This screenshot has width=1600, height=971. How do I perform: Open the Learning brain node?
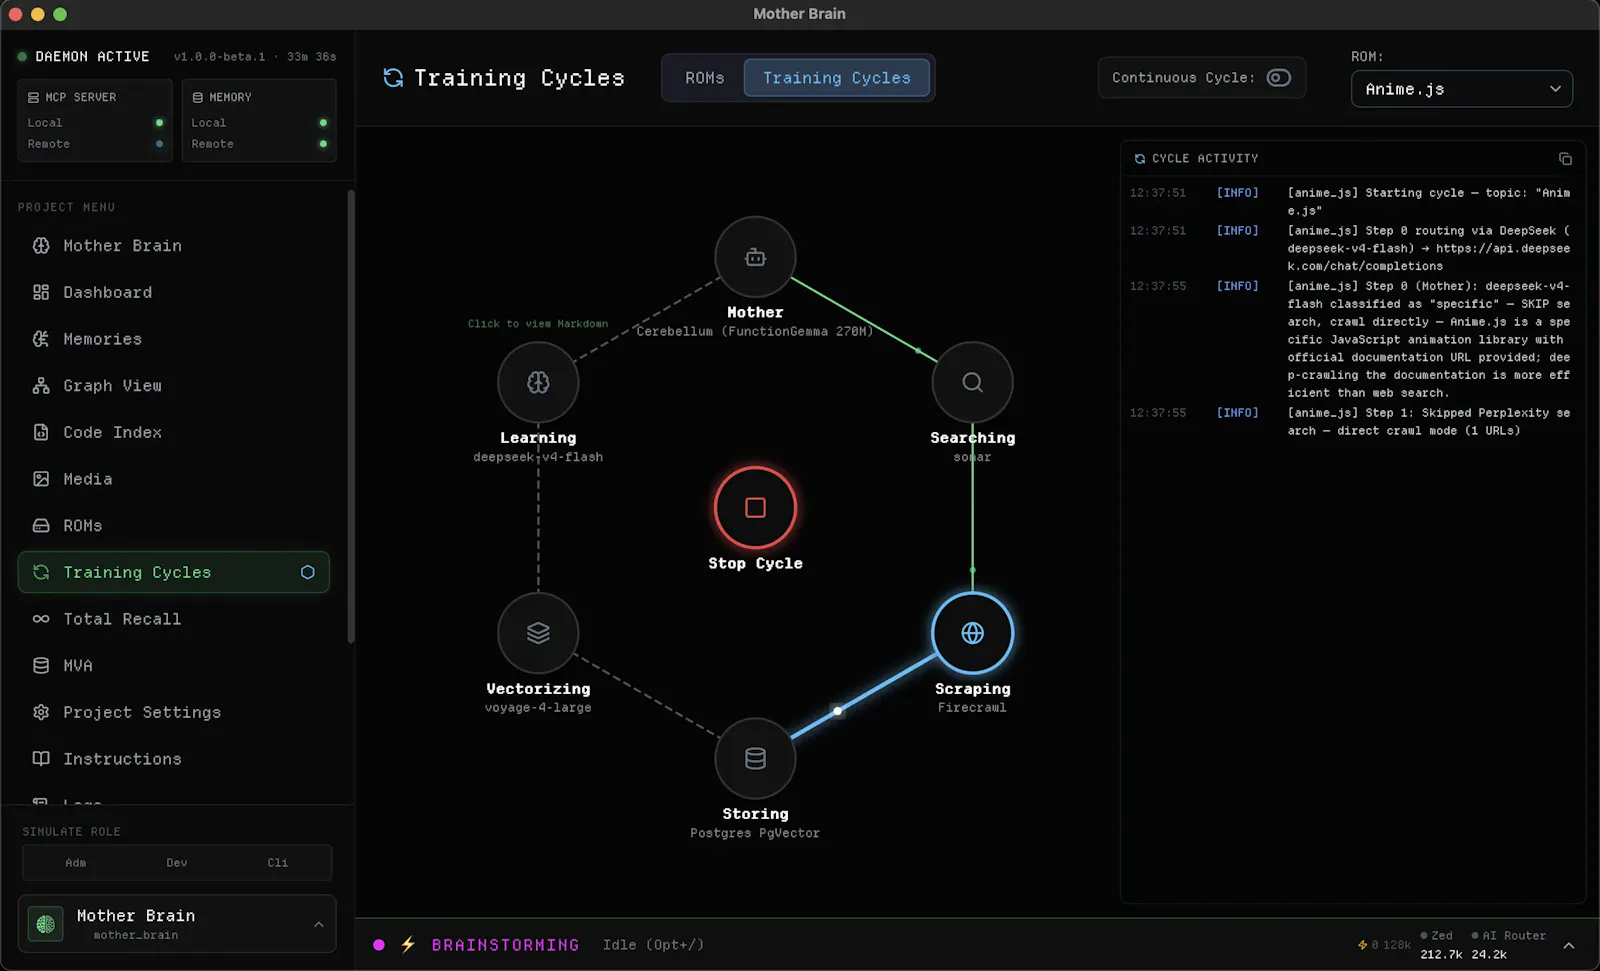click(538, 382)
